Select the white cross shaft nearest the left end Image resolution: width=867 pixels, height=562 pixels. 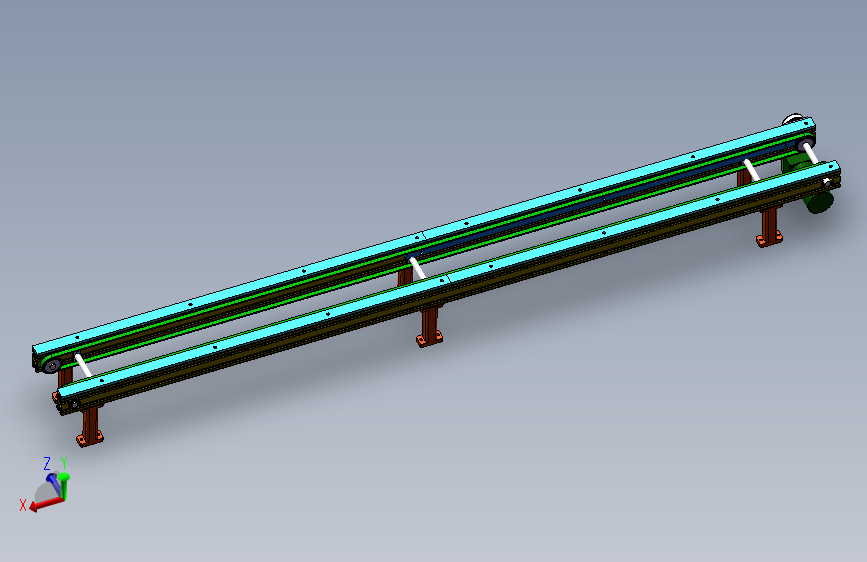[x=83, y=366]
